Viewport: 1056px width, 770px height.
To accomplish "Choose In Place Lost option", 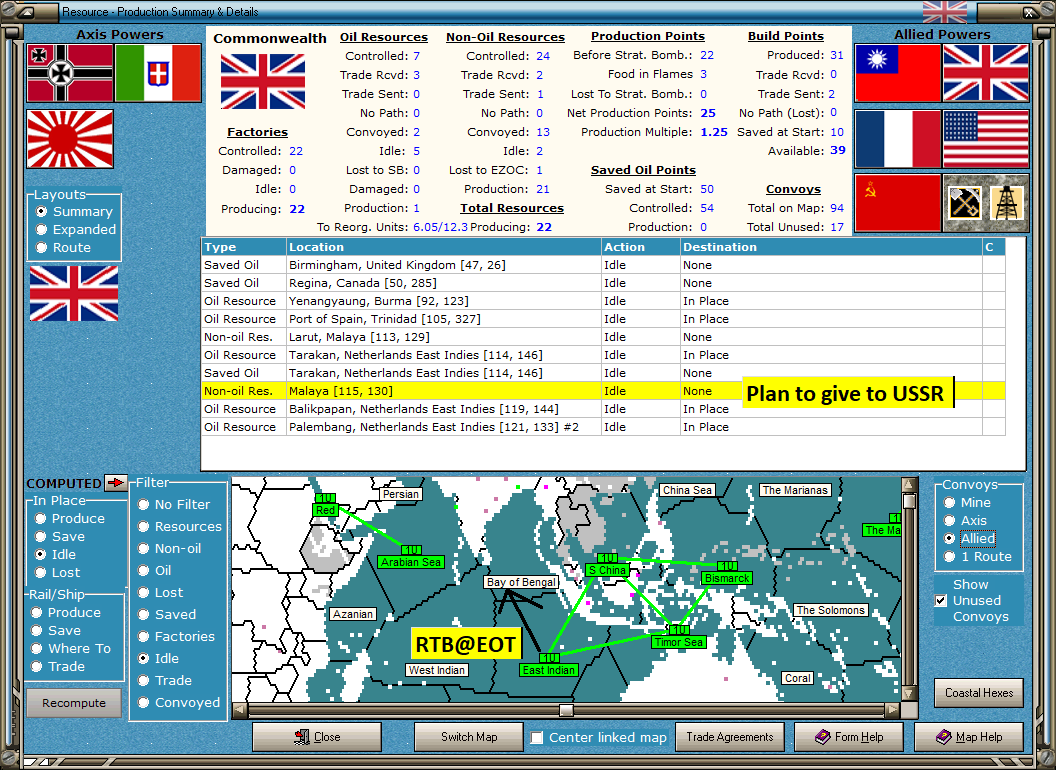I will [58, 572].
